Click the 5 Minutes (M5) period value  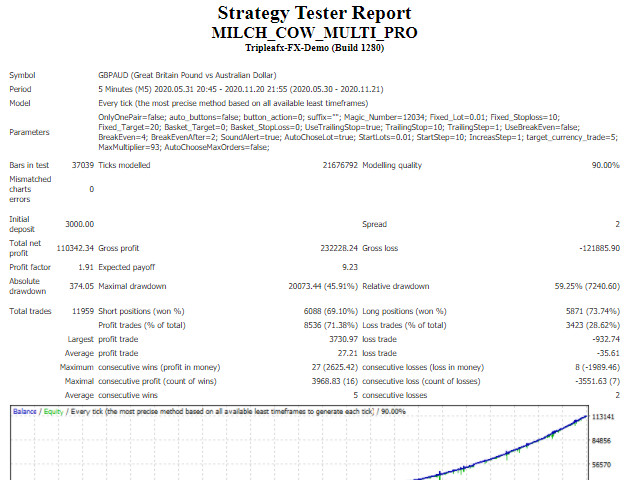241,89
